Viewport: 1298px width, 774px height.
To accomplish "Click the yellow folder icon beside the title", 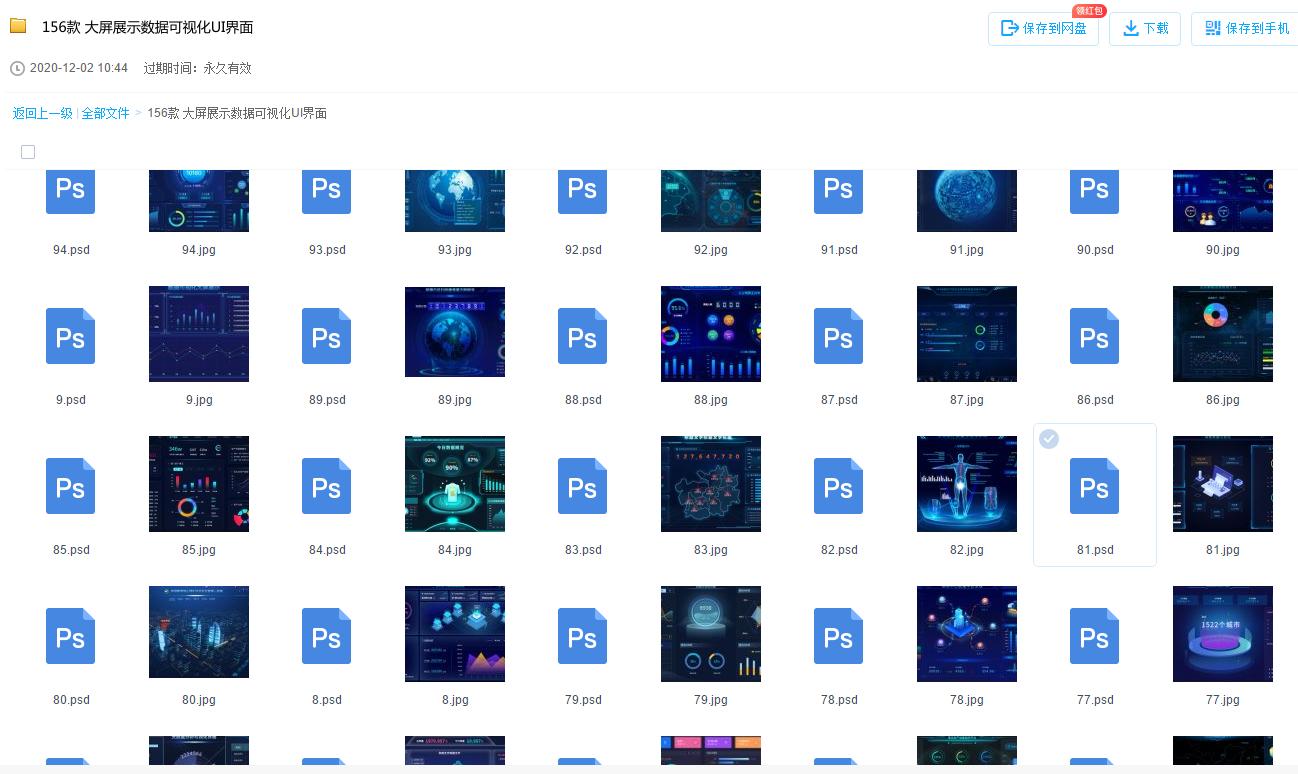I will [x=18, y=27].
